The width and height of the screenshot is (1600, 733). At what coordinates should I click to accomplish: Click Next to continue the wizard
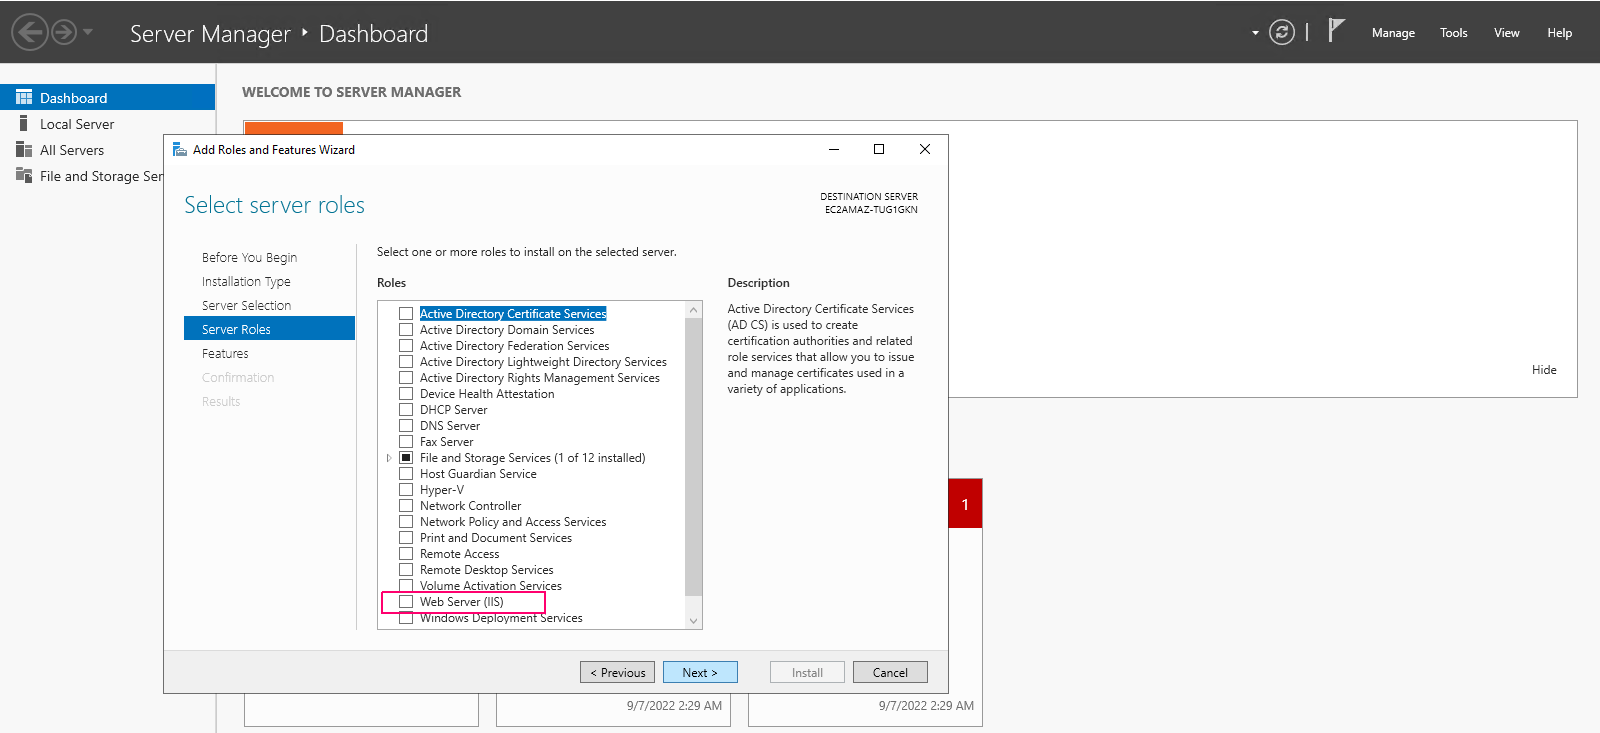click(700, 673)
